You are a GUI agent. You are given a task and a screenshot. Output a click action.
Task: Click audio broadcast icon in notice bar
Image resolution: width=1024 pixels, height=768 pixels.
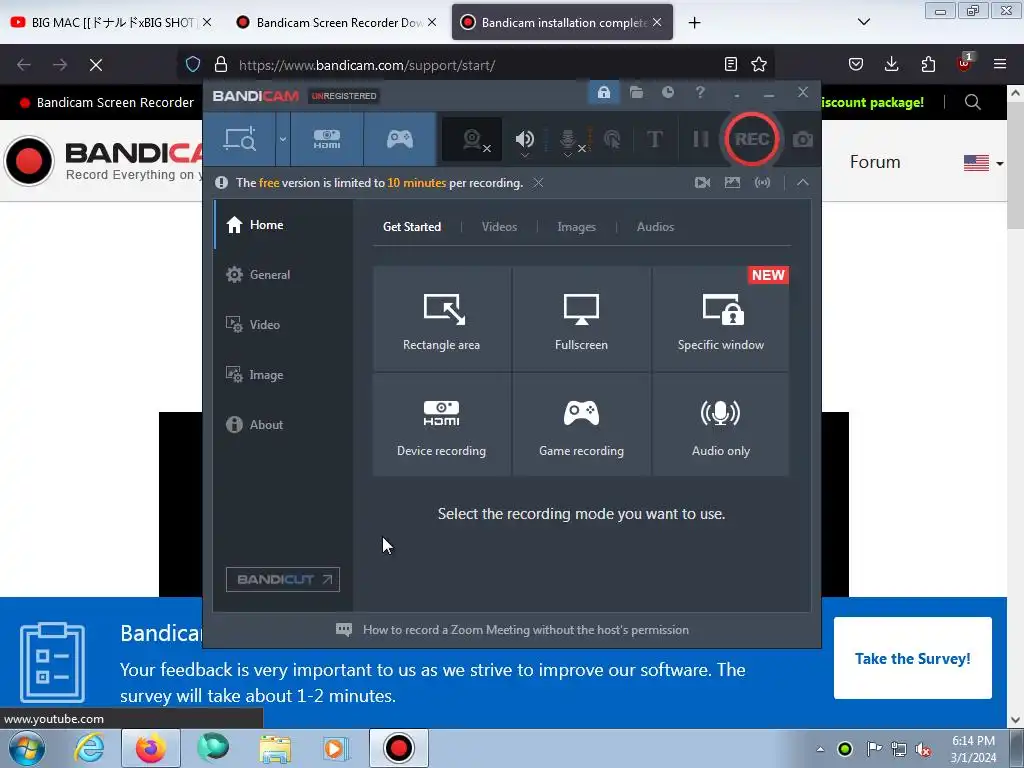pyautogui.click(x=762, y=183)
